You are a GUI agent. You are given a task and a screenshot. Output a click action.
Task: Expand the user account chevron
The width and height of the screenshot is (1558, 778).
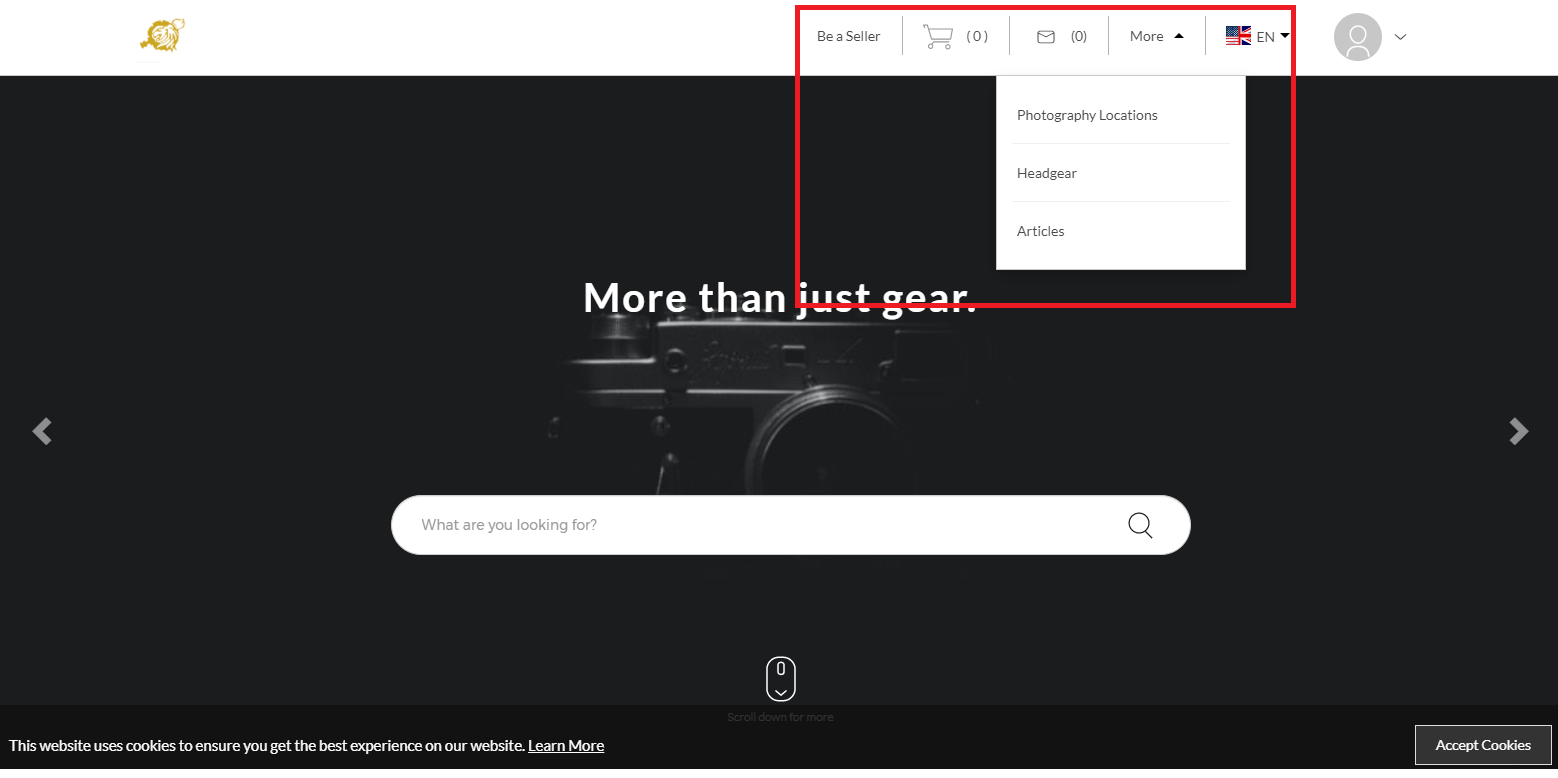1400,37
